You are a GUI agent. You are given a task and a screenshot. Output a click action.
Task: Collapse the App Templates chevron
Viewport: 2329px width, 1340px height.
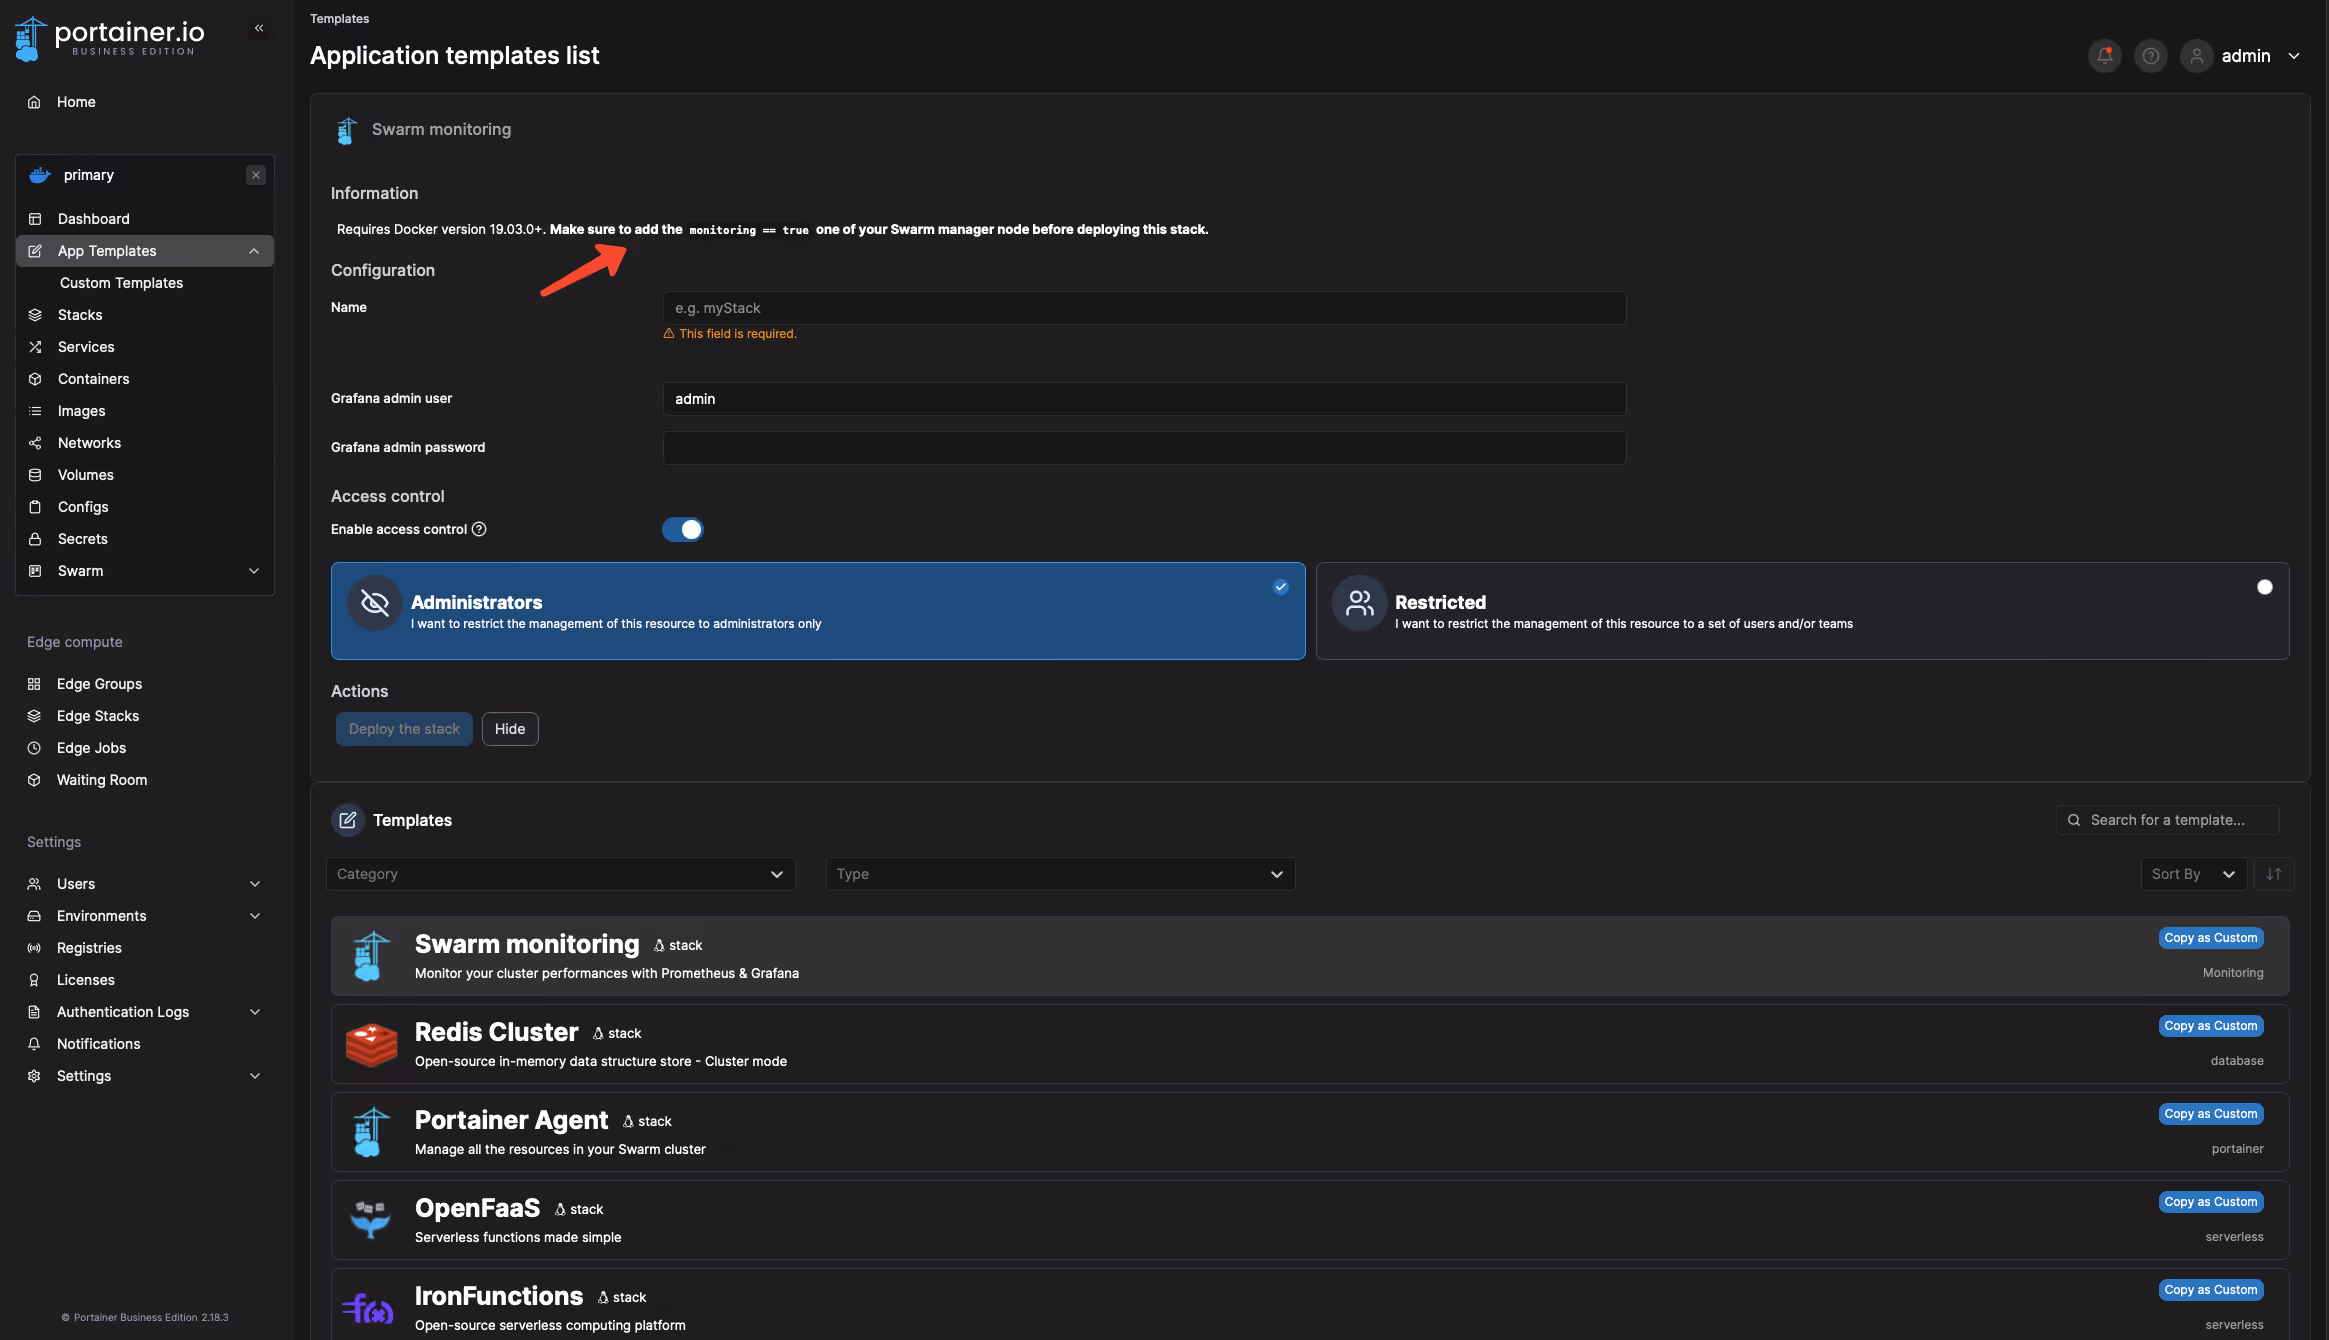click(x=254, y=251)
